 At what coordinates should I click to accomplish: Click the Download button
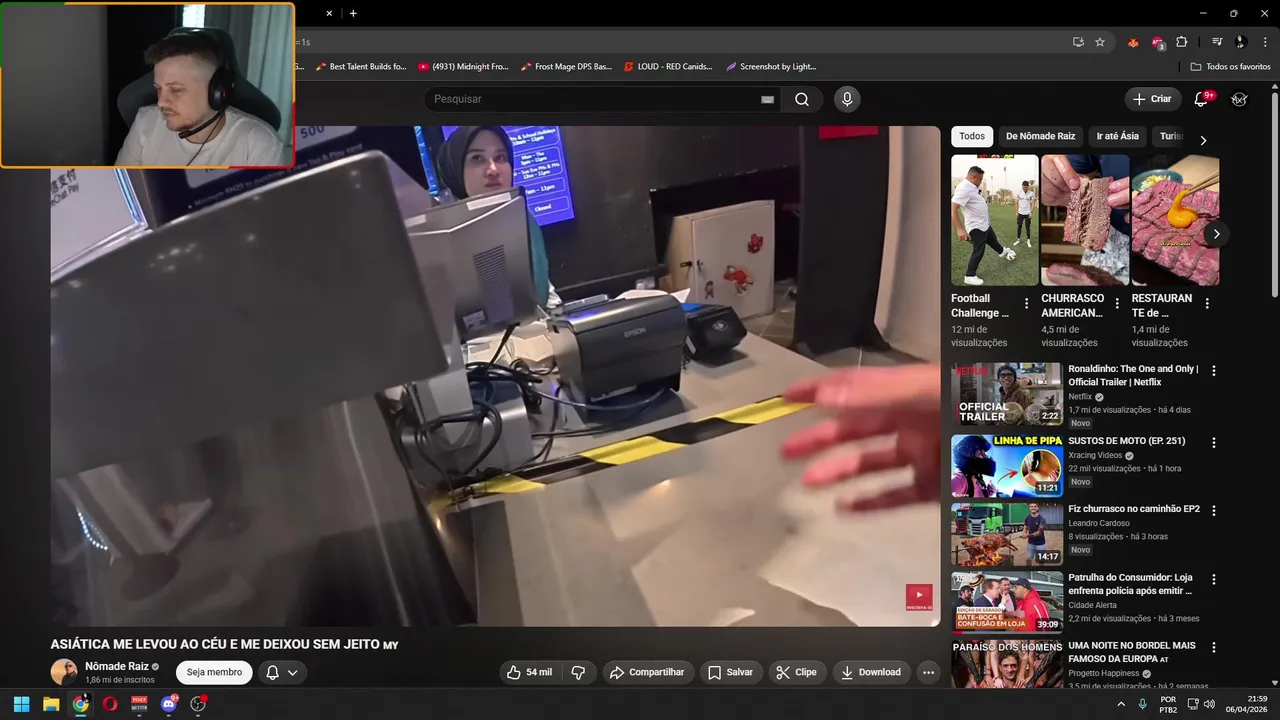[871, 672]
